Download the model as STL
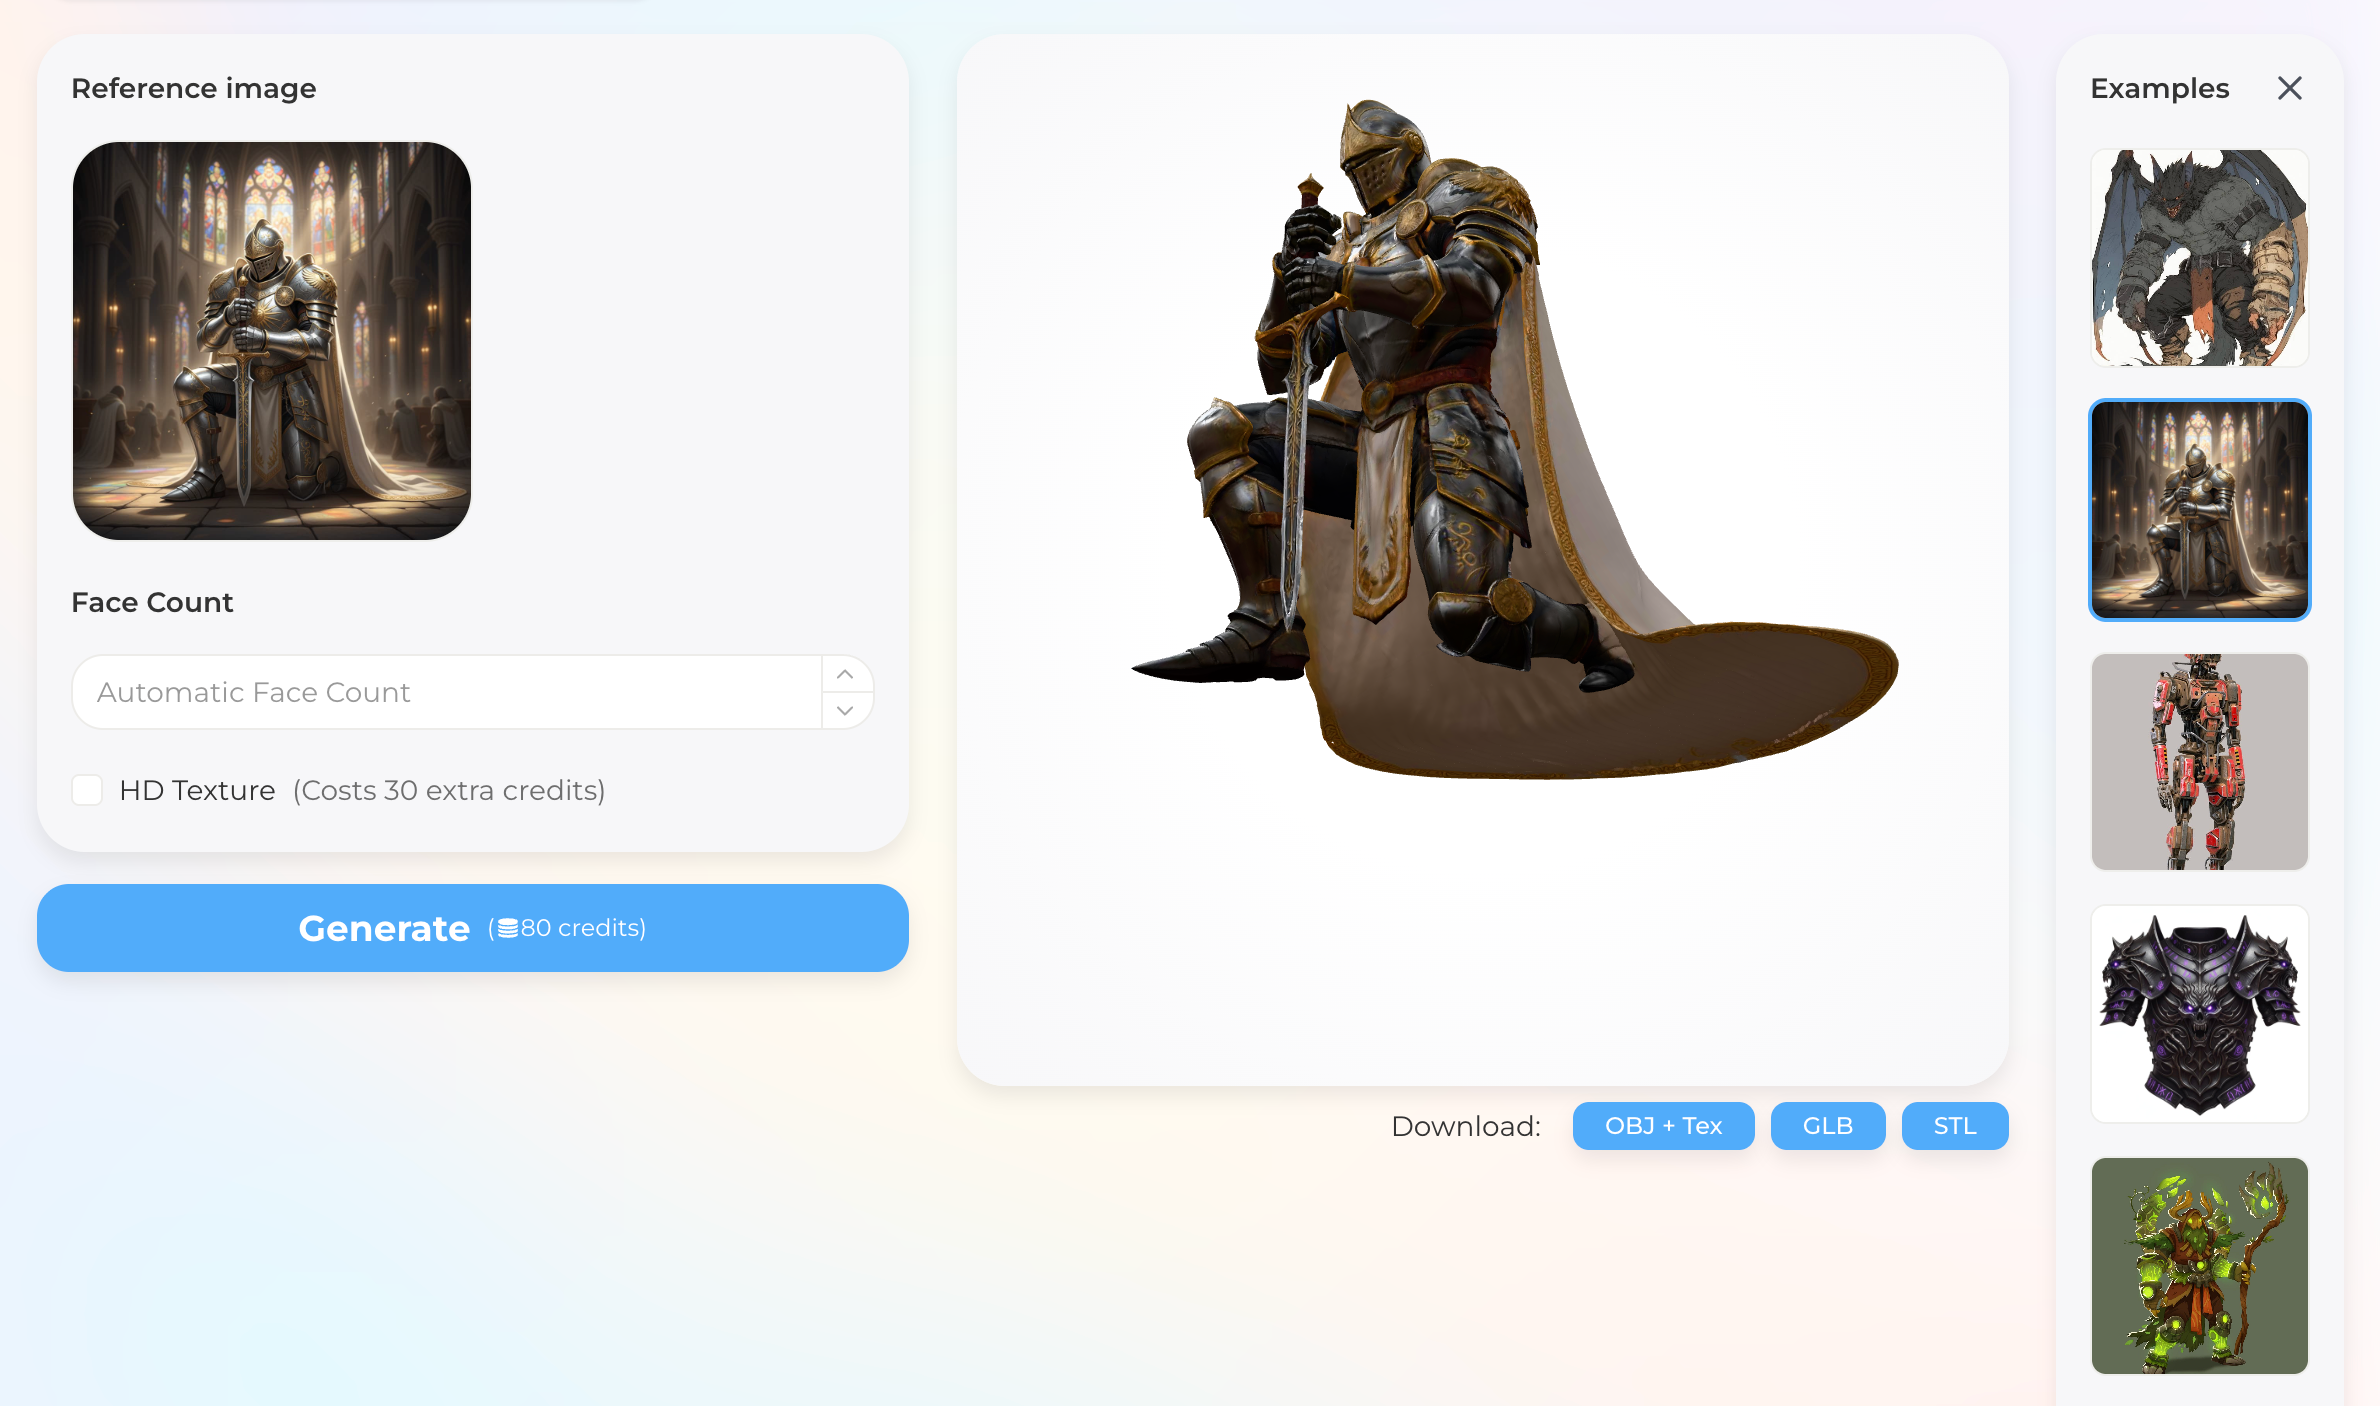Screen dimensions: 2380x1406 click(x=1954, y=1125)
